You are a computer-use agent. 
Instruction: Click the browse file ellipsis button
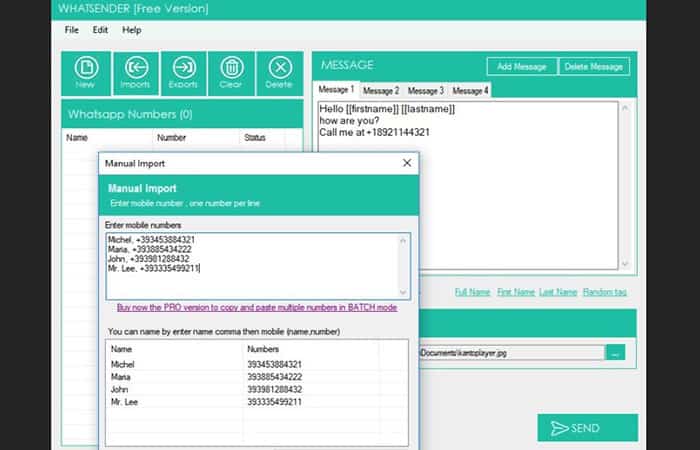[615, 353]
